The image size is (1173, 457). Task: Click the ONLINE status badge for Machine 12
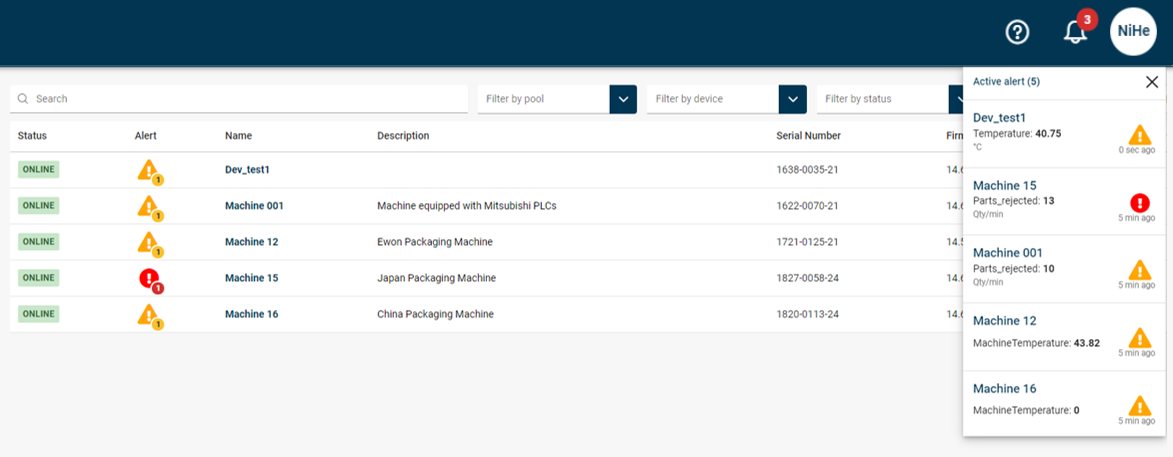[39, 242]
